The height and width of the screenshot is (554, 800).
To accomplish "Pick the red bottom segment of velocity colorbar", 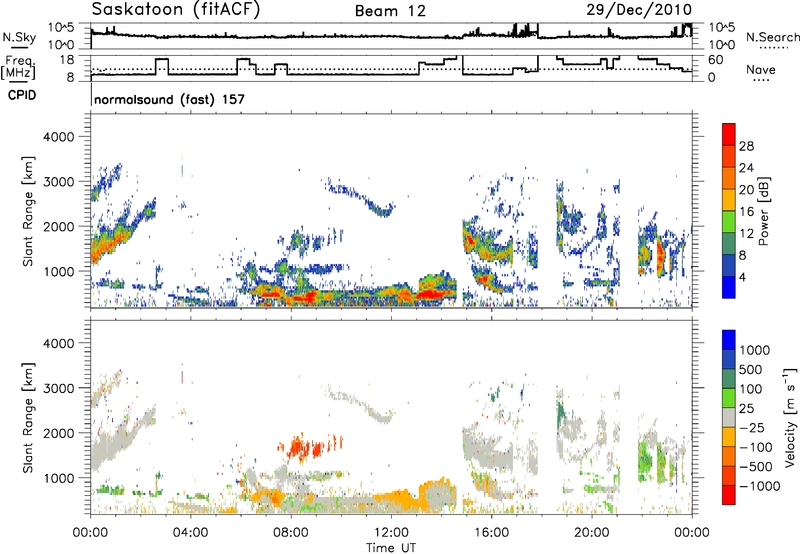I will click(729, 495).
